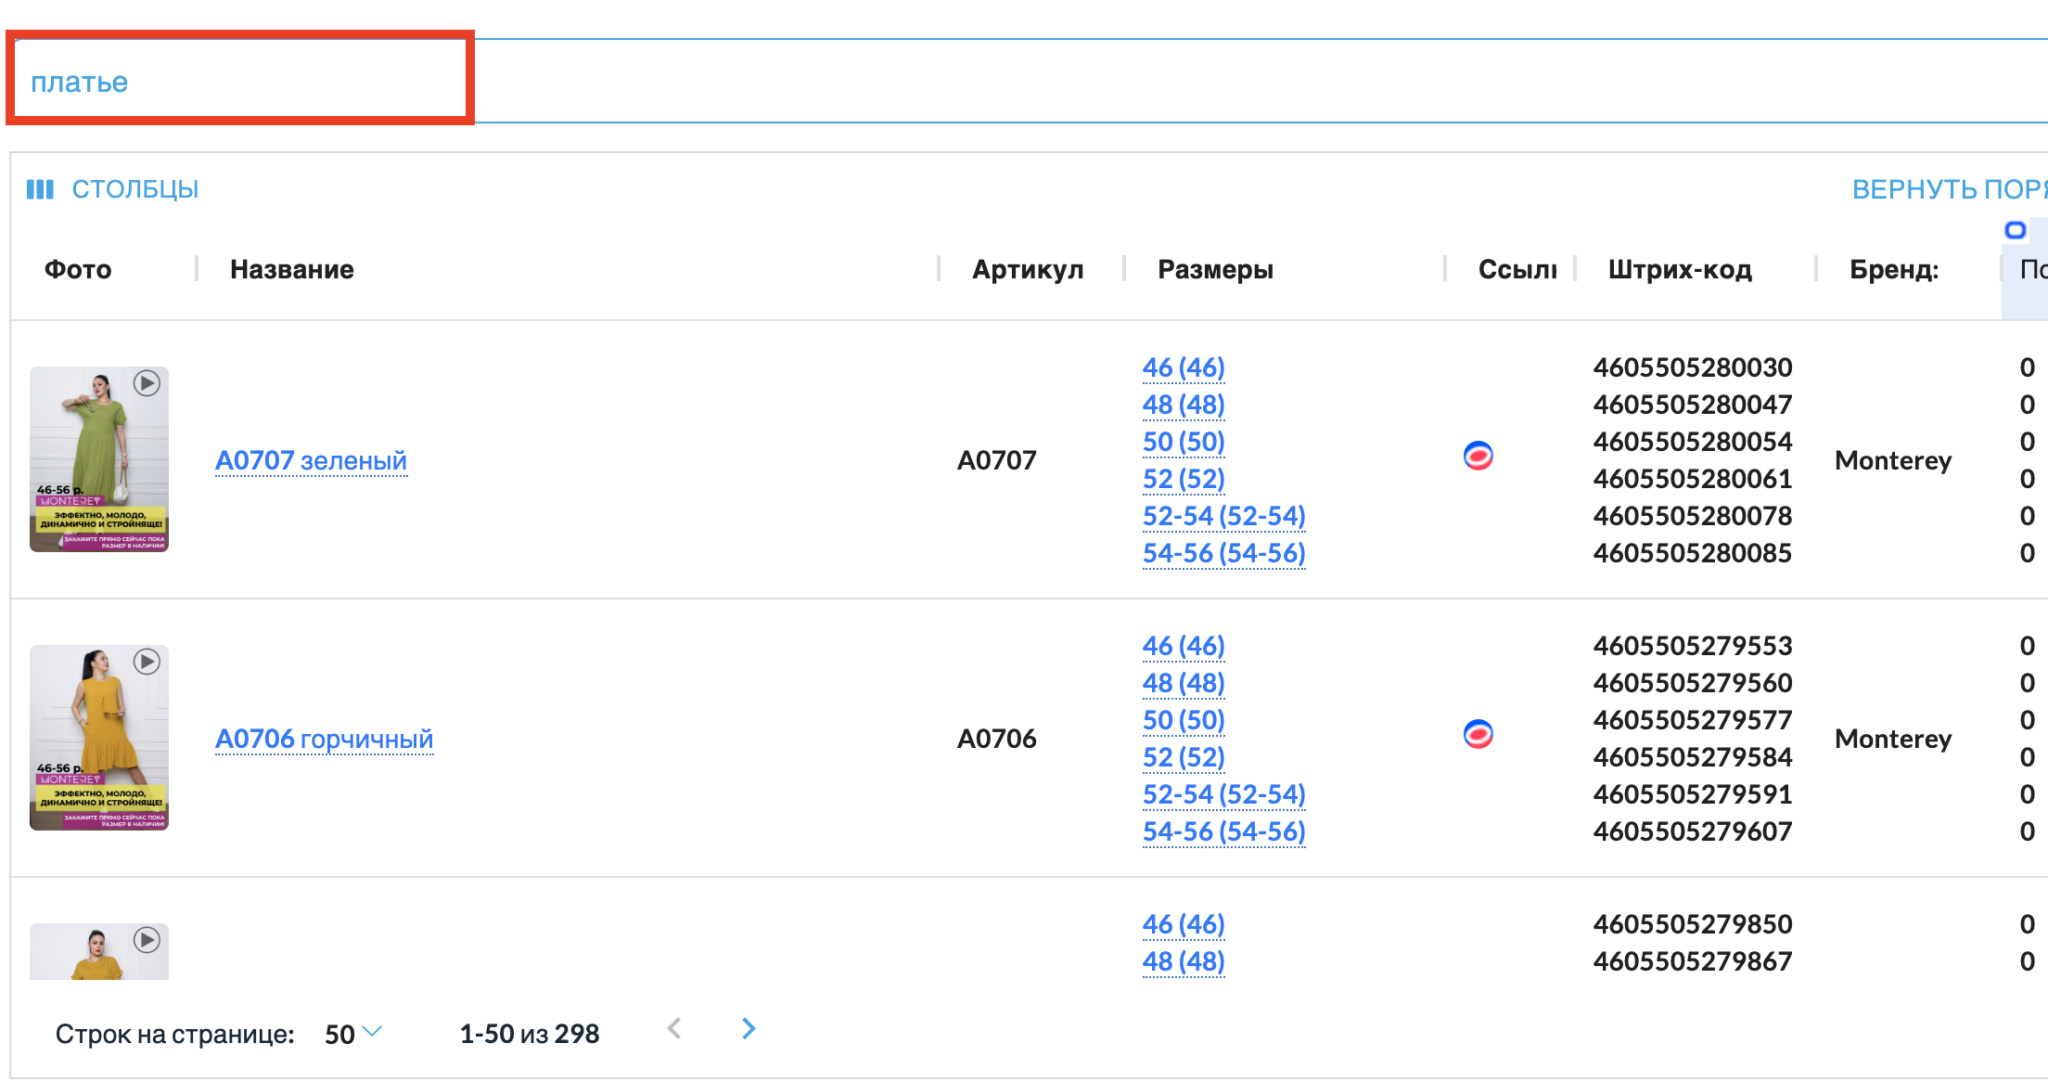Open the A0706 горчичный product link

point(324,738)
